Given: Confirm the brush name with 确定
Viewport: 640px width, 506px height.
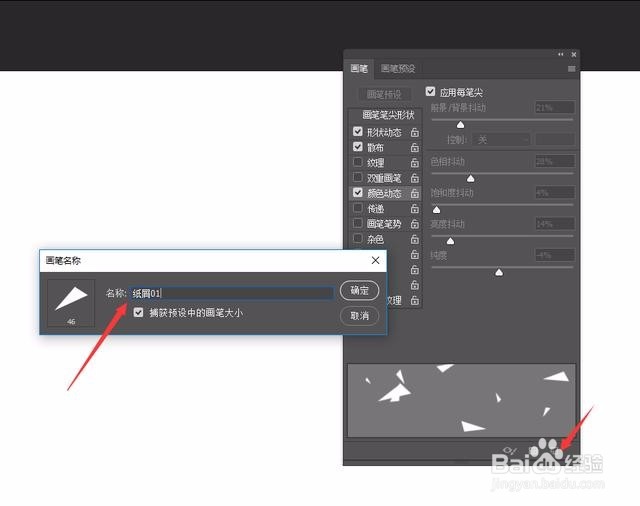Looking at the screenshot, I should (x=360, y=291).
